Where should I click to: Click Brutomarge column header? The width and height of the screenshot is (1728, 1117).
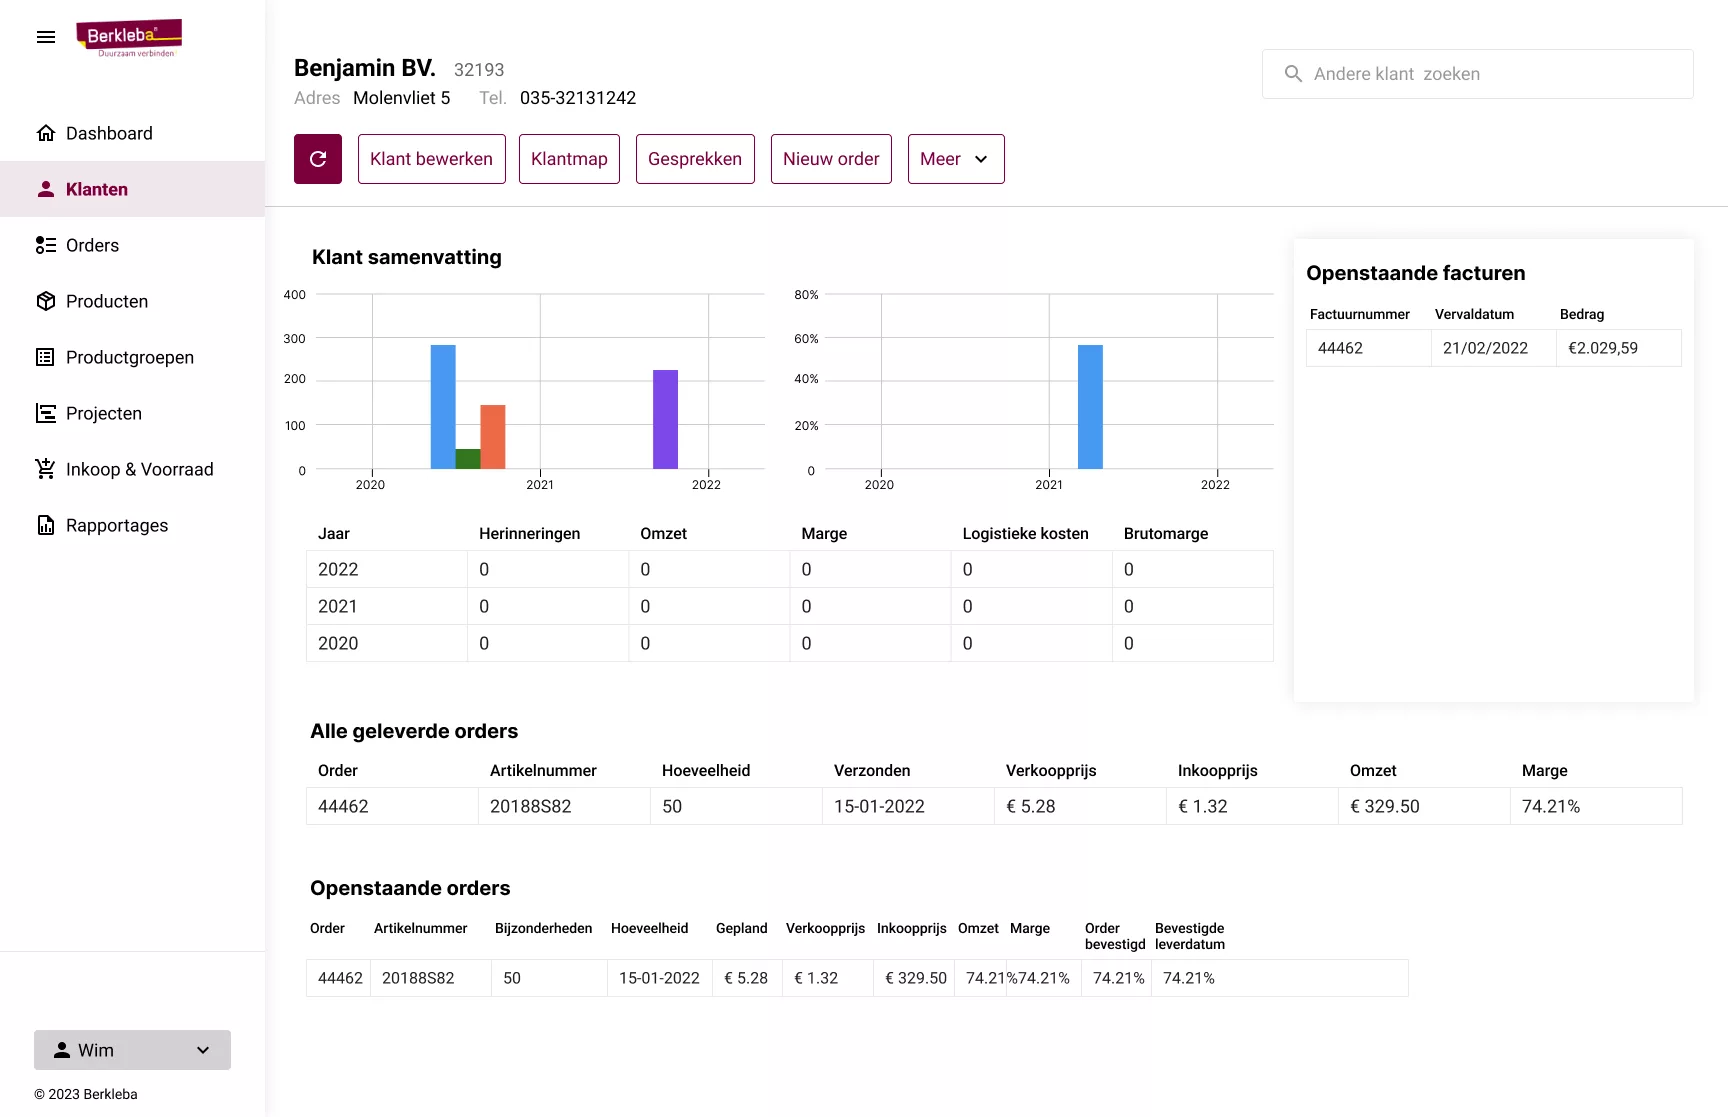[1166, 534]
